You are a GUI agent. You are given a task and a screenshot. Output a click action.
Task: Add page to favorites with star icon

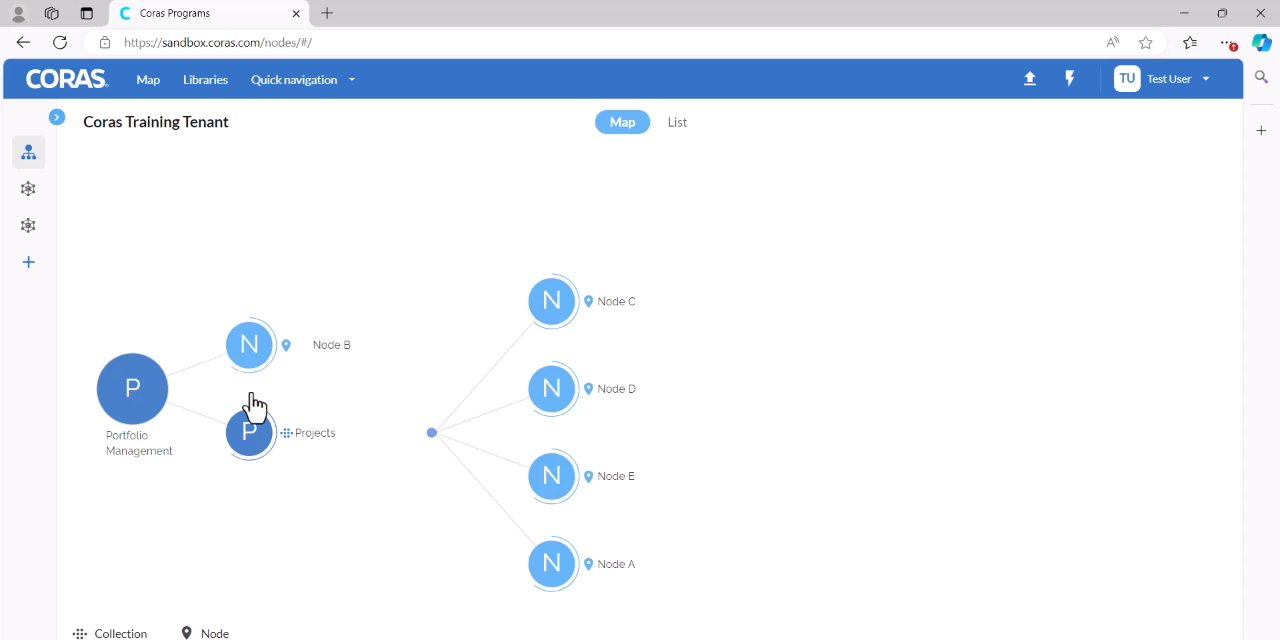(1146, 42)
